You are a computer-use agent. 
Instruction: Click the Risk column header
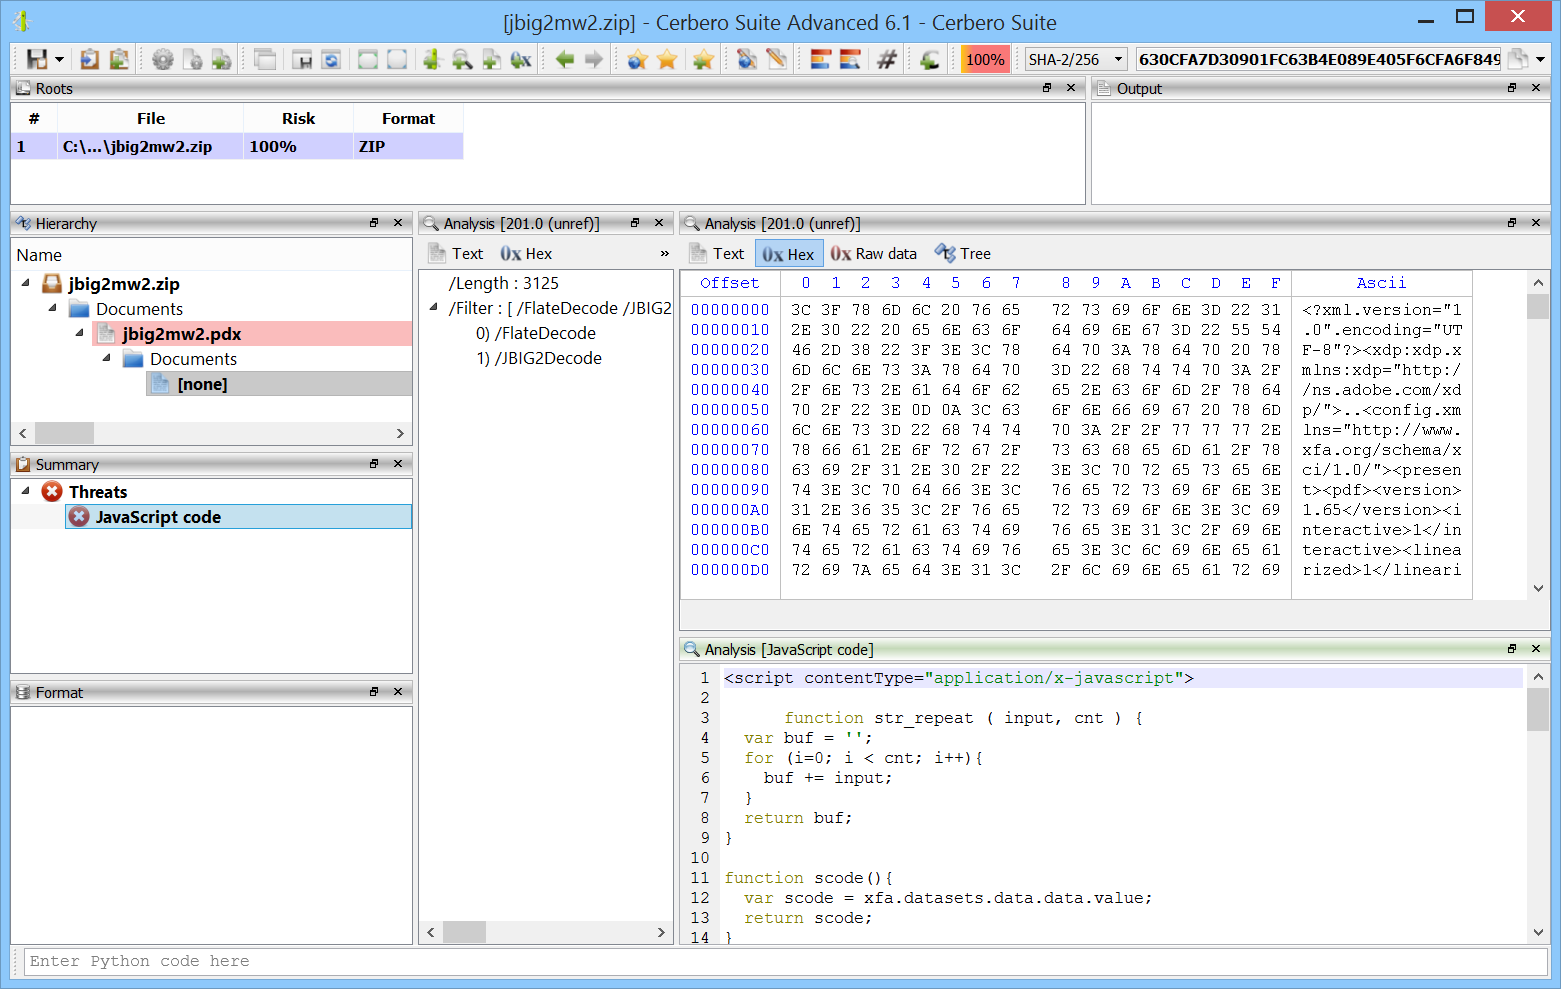298,118
